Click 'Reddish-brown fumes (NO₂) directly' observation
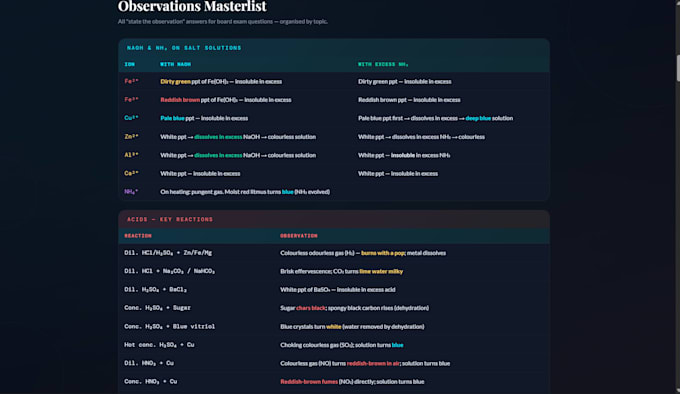Viewport: 680px width, 394px height. (x=352, y=381)
